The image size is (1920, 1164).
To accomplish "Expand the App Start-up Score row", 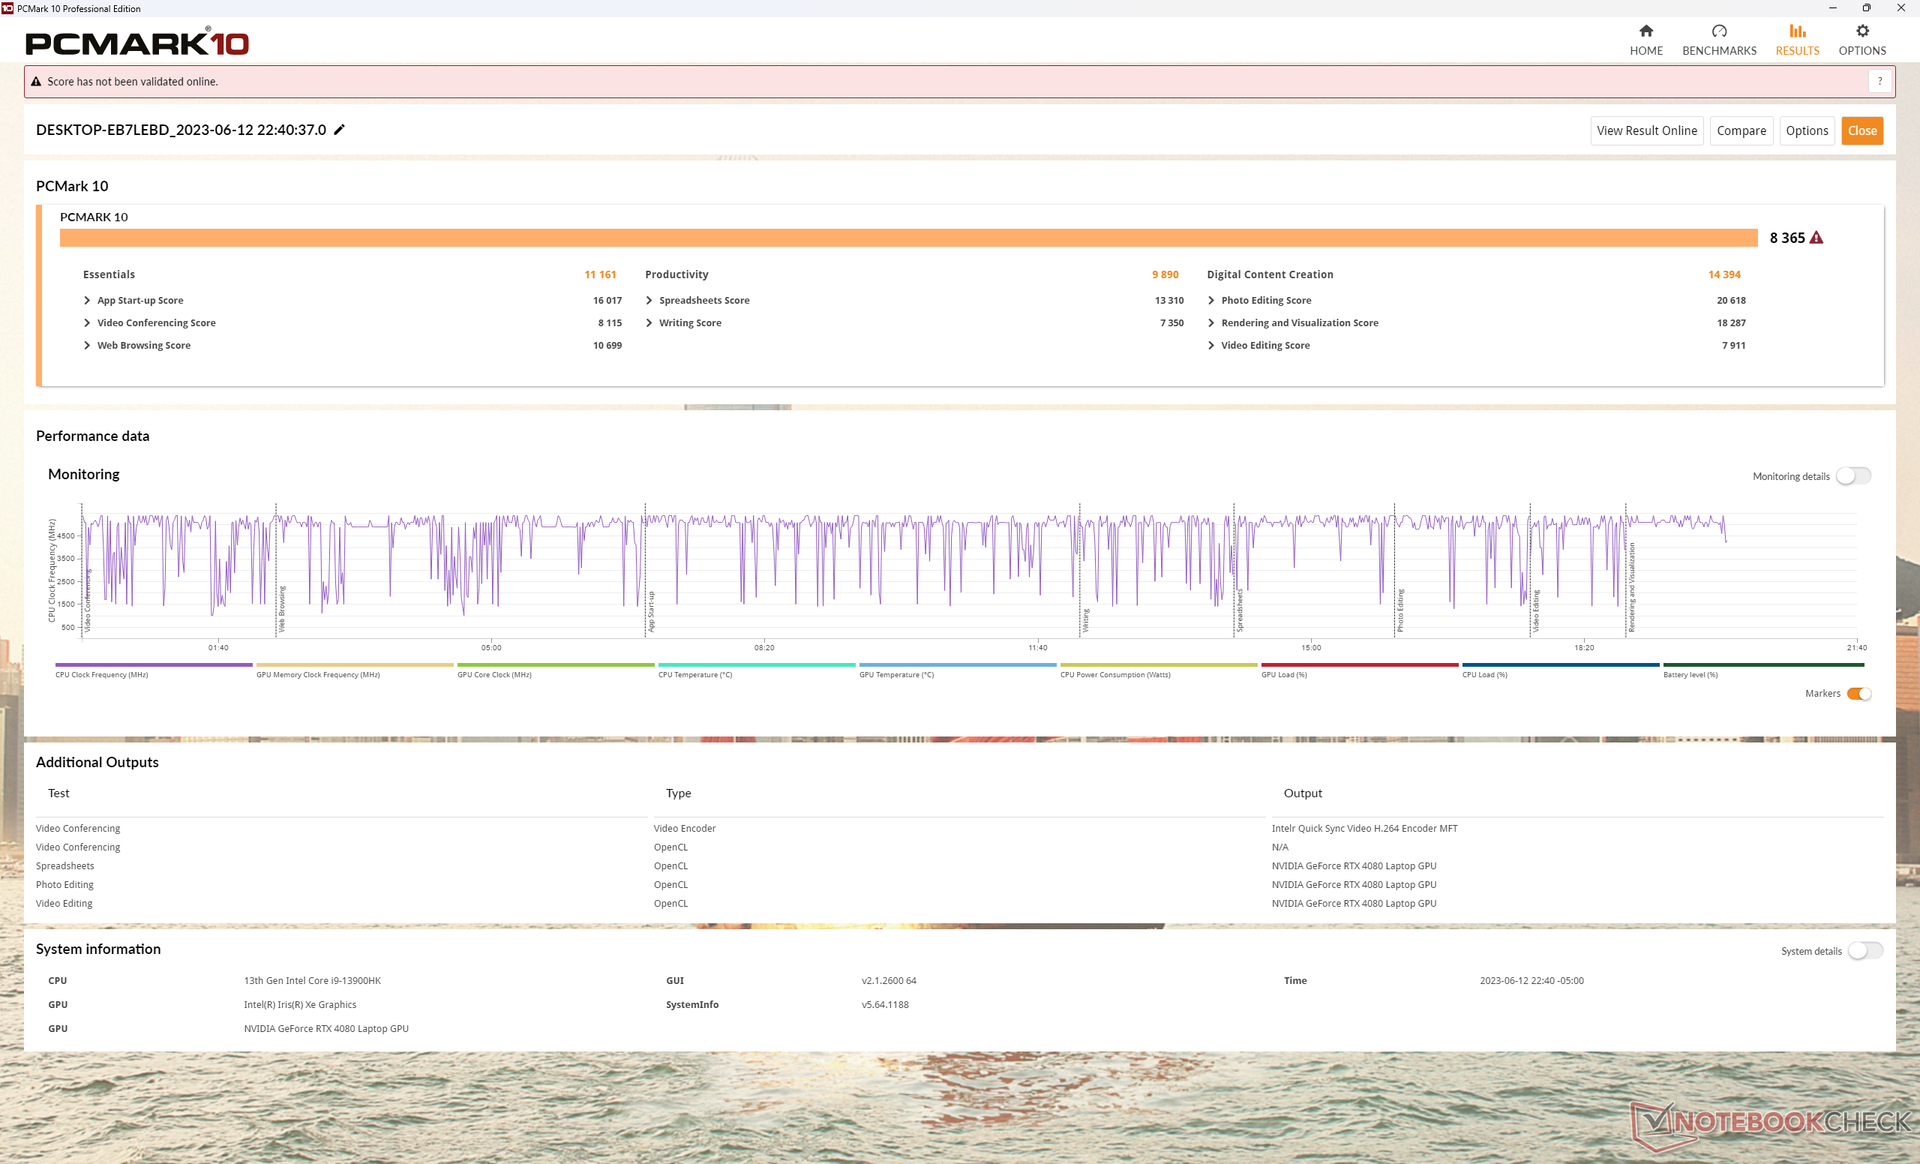I will (x=88, y=301).
